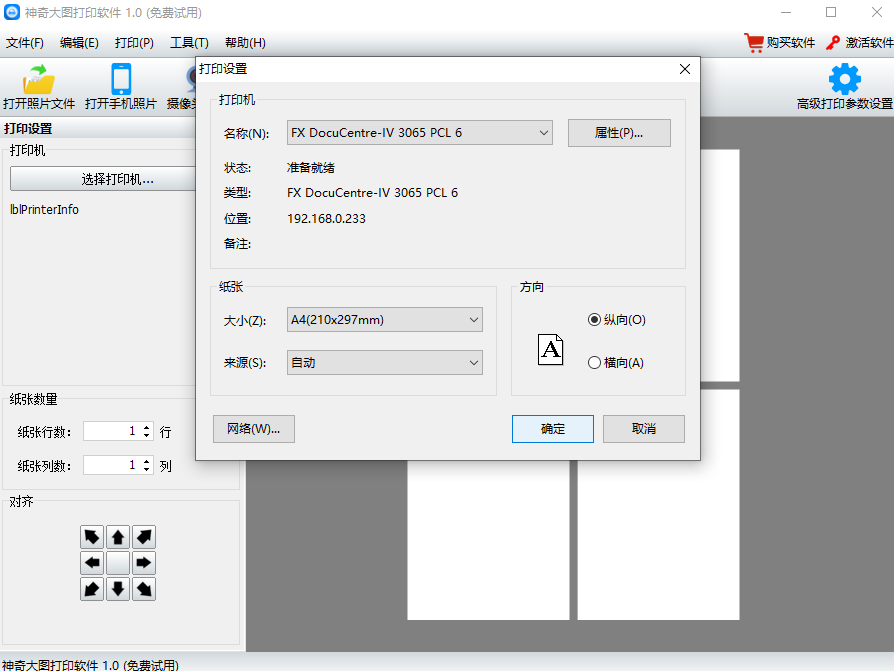Align image left with left arrow button
Image resolution: width=894 pixels, height=671 pixels.
(92, 562)
